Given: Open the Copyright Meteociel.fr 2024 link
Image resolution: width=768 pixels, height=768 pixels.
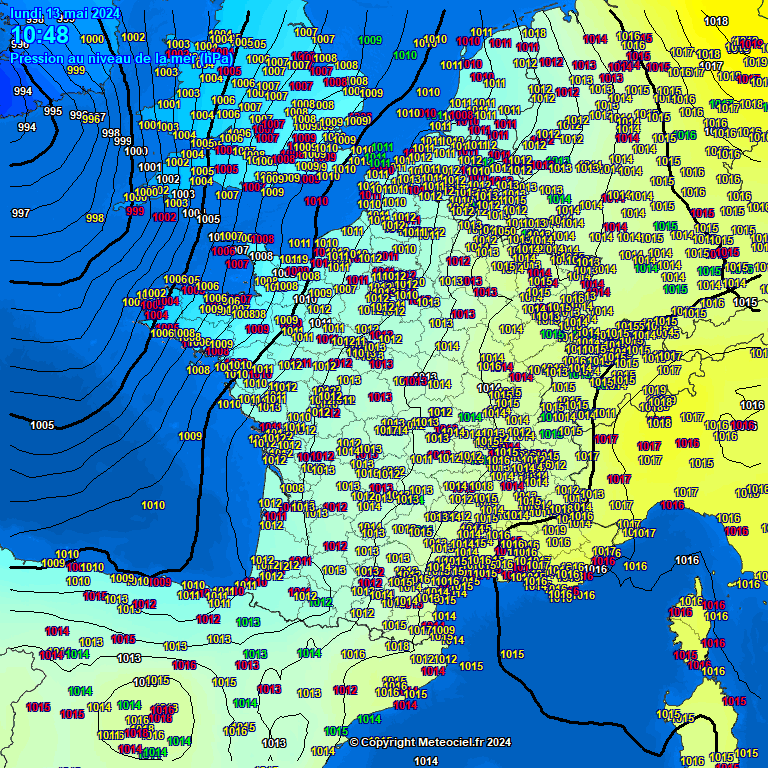Looking at the screenshot, I should pyautogui.click(x=430, y=742).
